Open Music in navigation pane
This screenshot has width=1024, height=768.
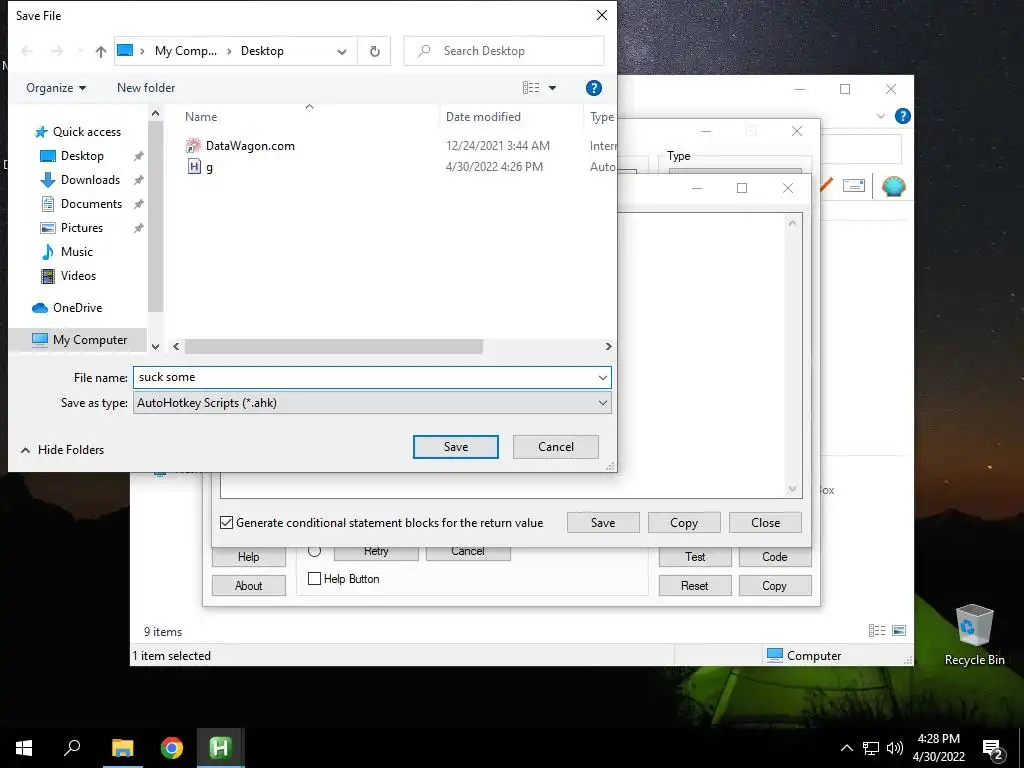tap(76, 251)
